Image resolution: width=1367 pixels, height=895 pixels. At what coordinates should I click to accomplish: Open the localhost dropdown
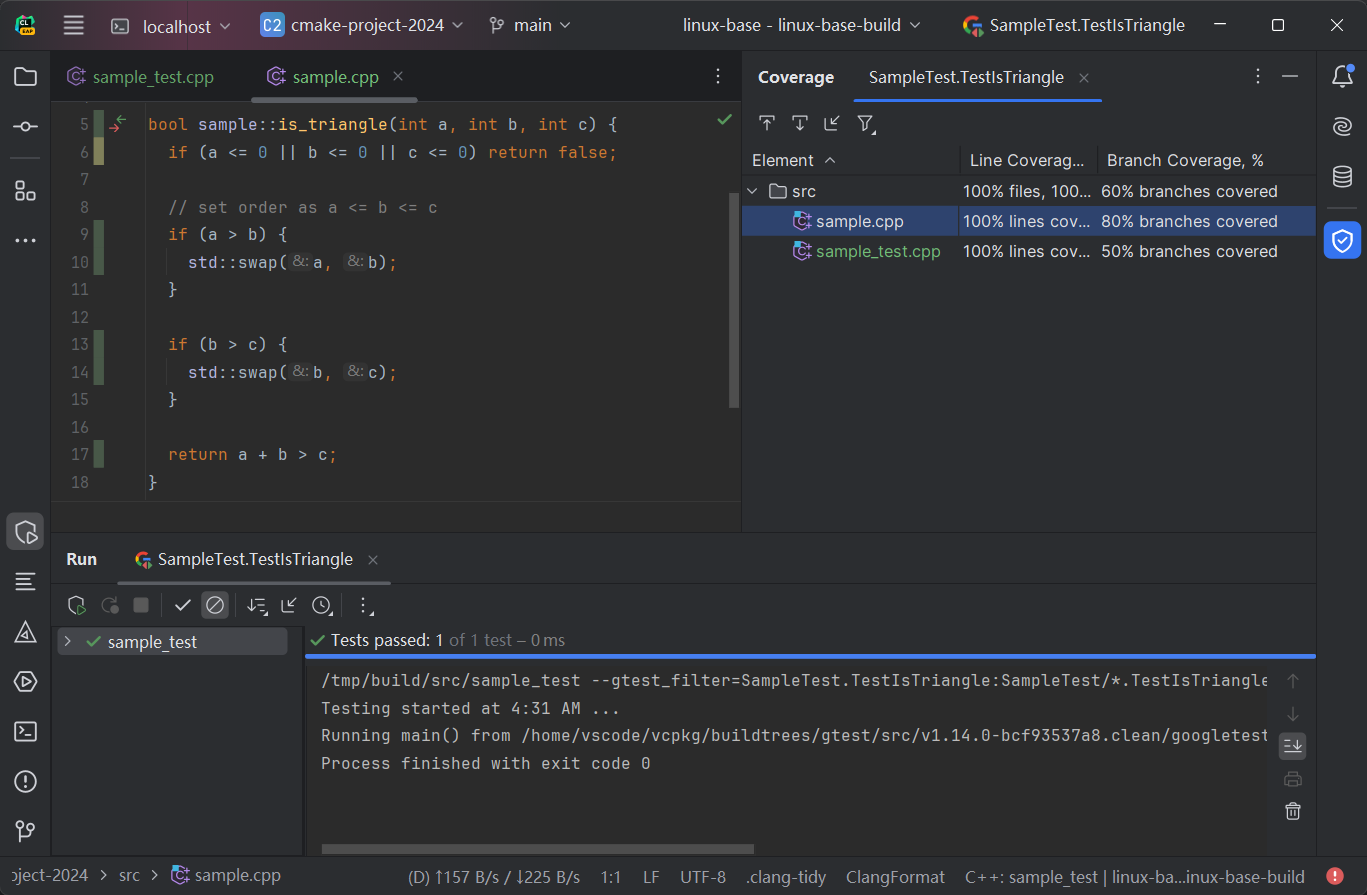pyautogui.click(x=172, y=26)
